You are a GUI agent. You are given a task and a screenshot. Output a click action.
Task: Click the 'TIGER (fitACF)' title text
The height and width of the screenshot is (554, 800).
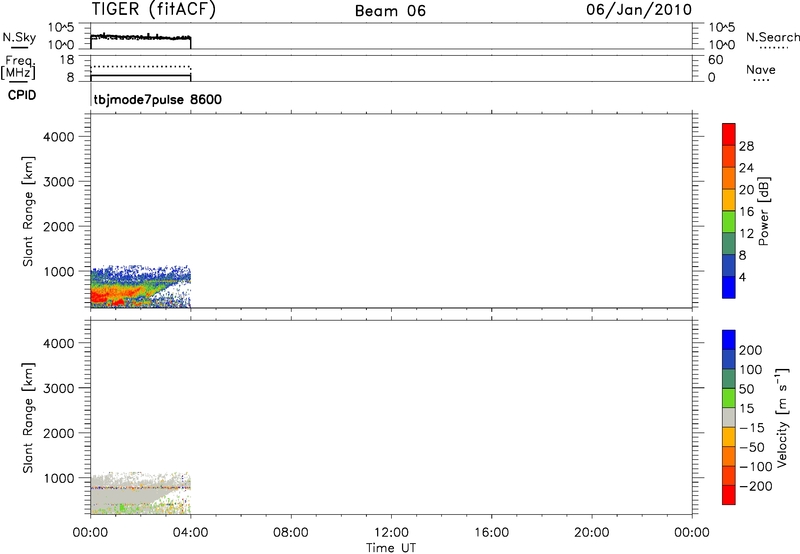point(154,9)
